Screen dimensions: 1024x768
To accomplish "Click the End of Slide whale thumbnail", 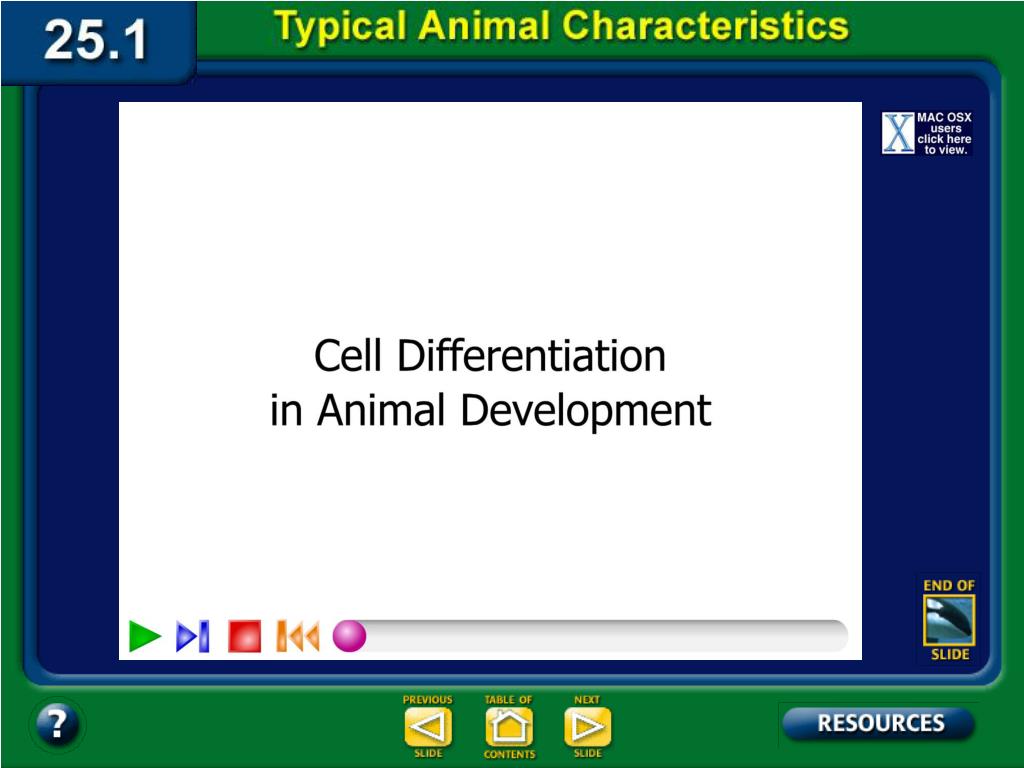I will (x=949, y=620).
